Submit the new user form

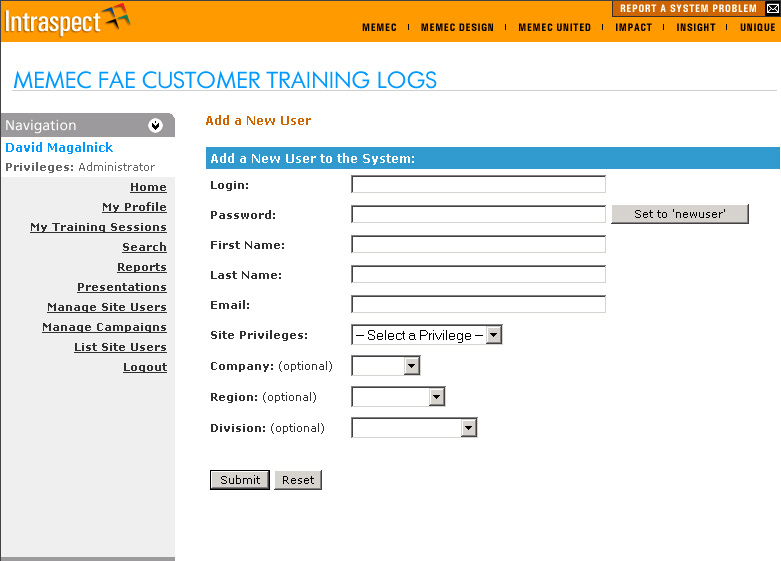coord(240,480)
